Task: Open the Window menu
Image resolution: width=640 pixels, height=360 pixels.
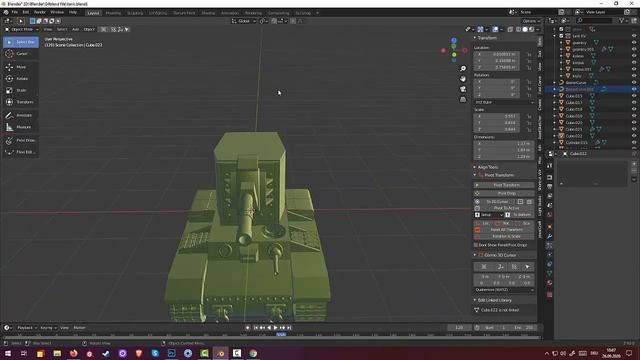Action: tap(57, 13)
